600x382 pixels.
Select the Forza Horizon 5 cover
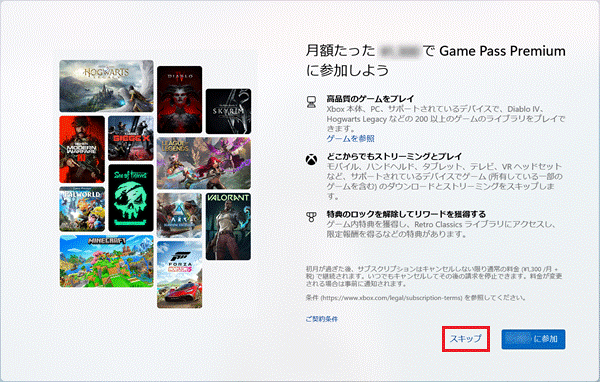click(179, 275)
